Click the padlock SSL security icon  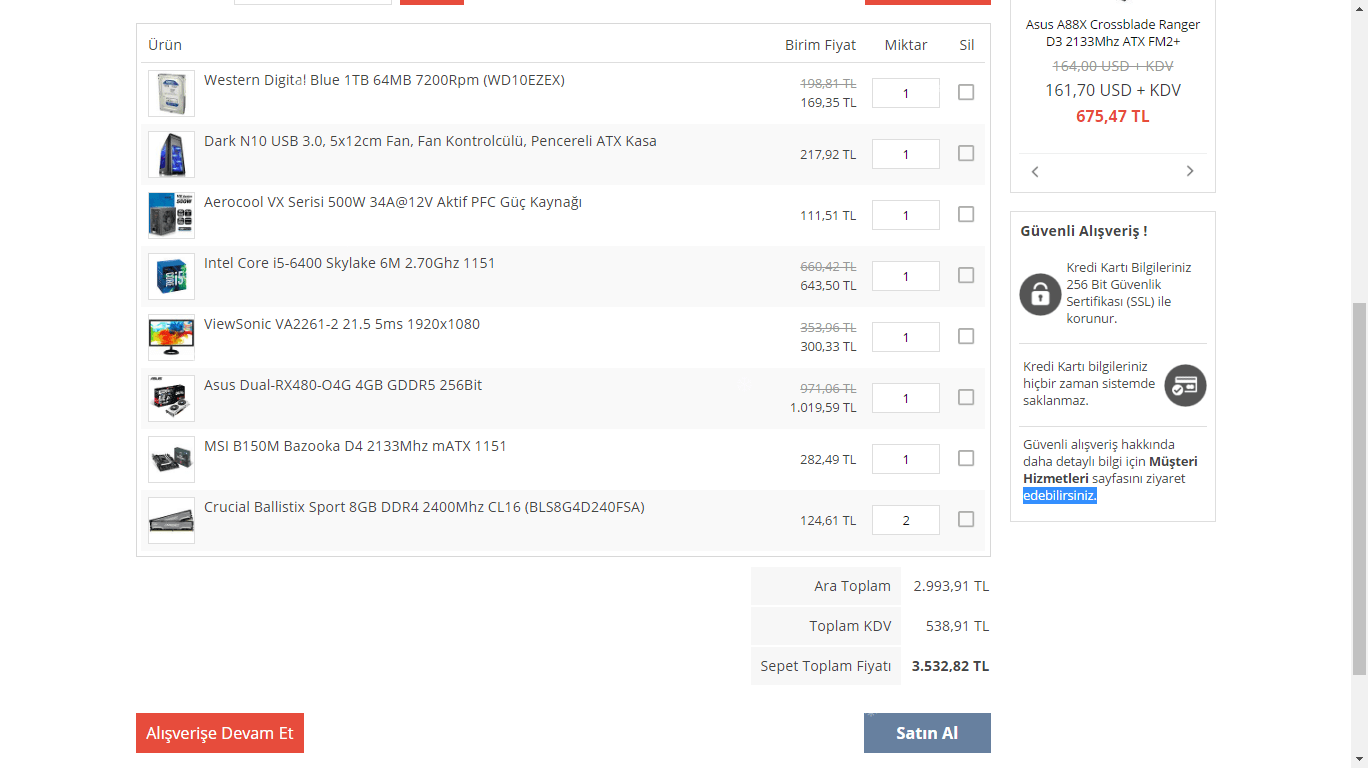tap(1040, 294)
